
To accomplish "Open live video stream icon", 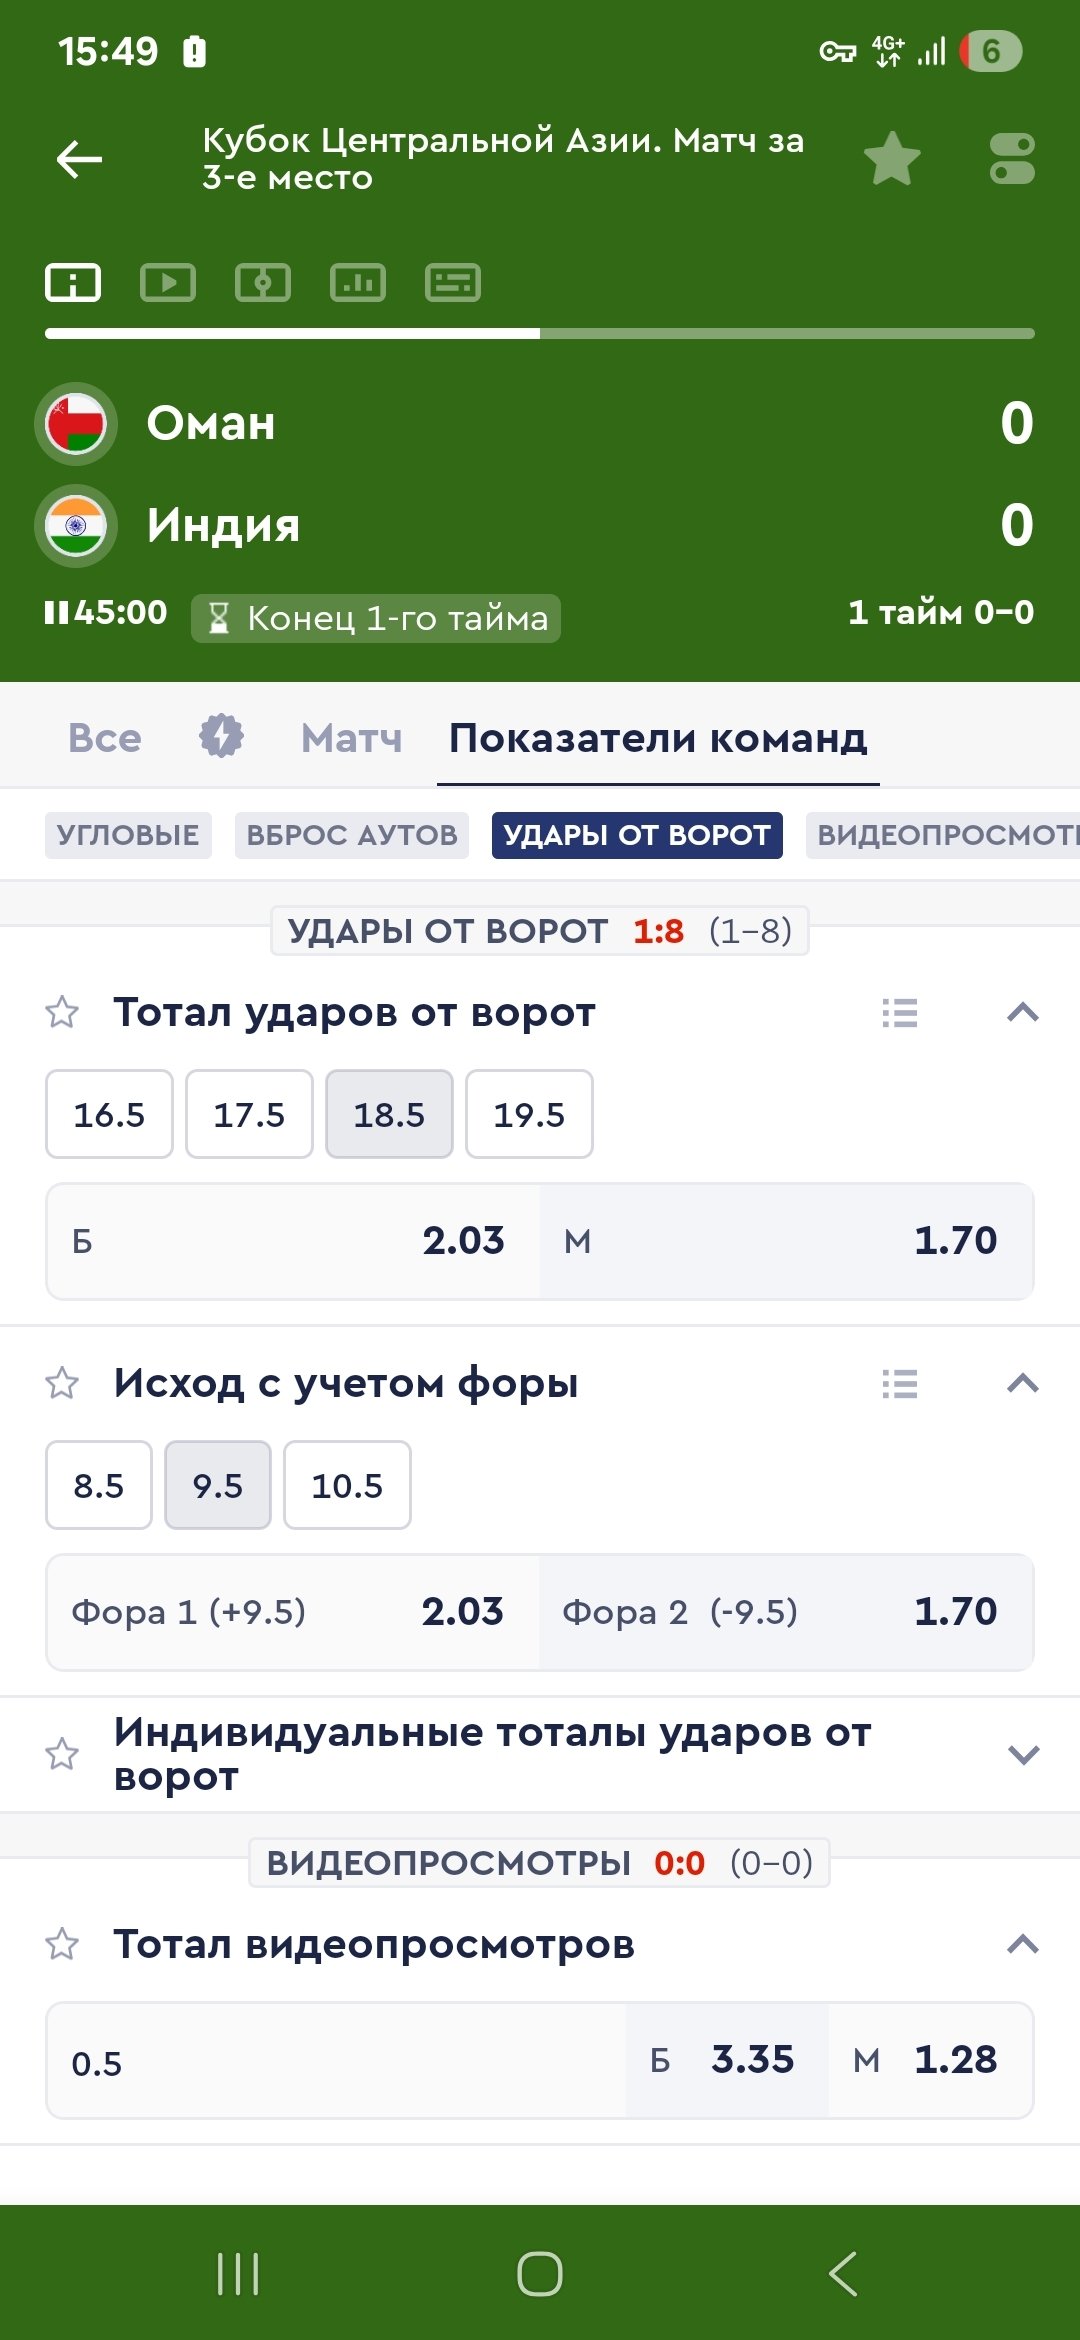I will click(x=168, y=283).
